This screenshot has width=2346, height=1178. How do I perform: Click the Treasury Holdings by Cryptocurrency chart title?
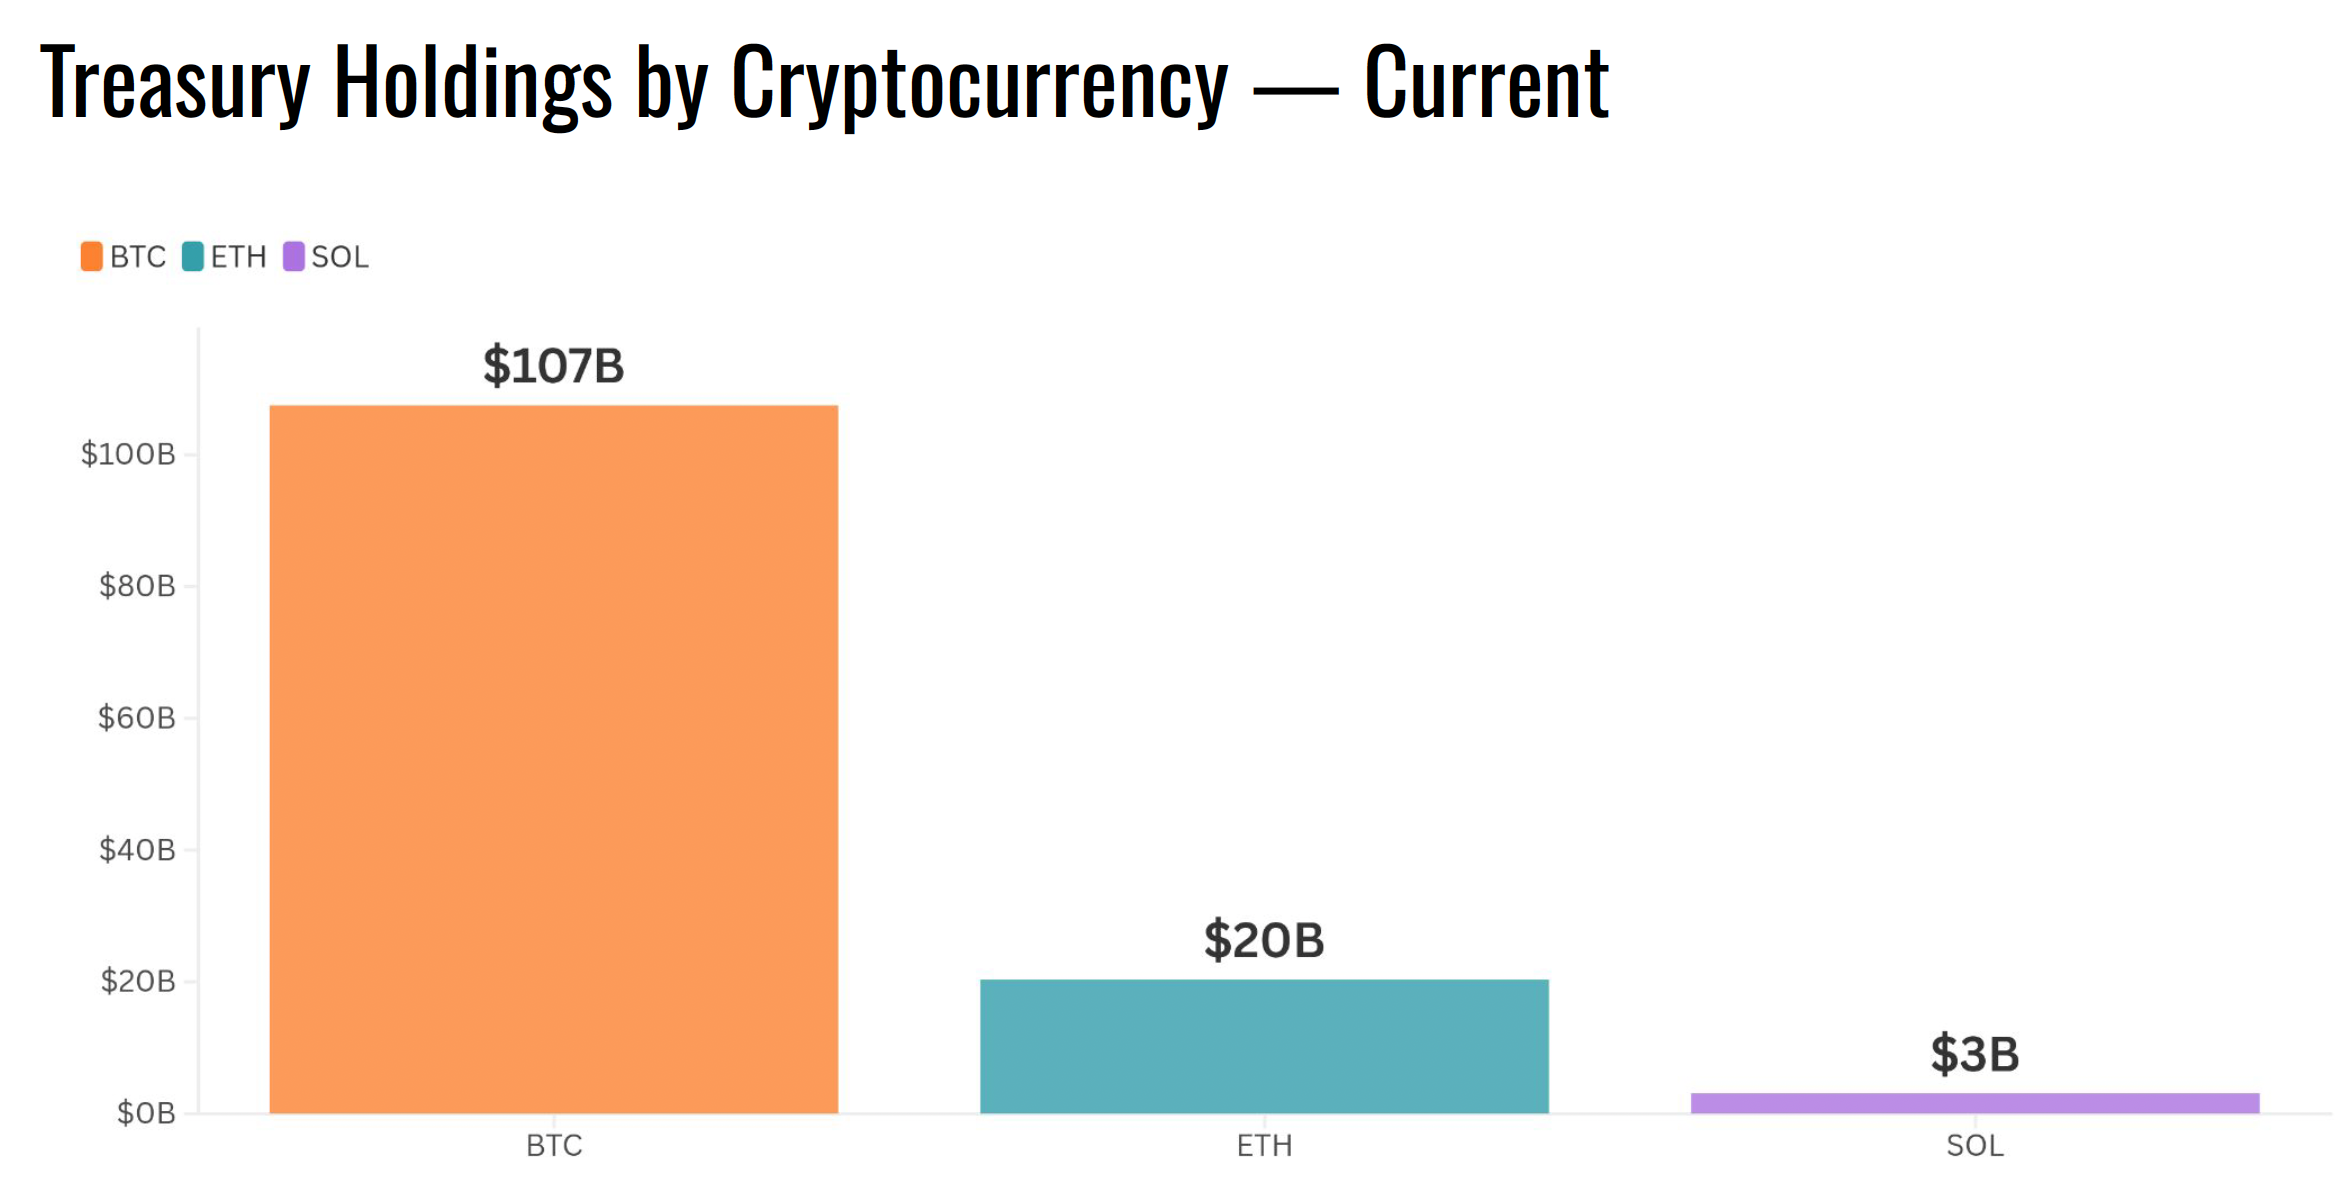824,82
